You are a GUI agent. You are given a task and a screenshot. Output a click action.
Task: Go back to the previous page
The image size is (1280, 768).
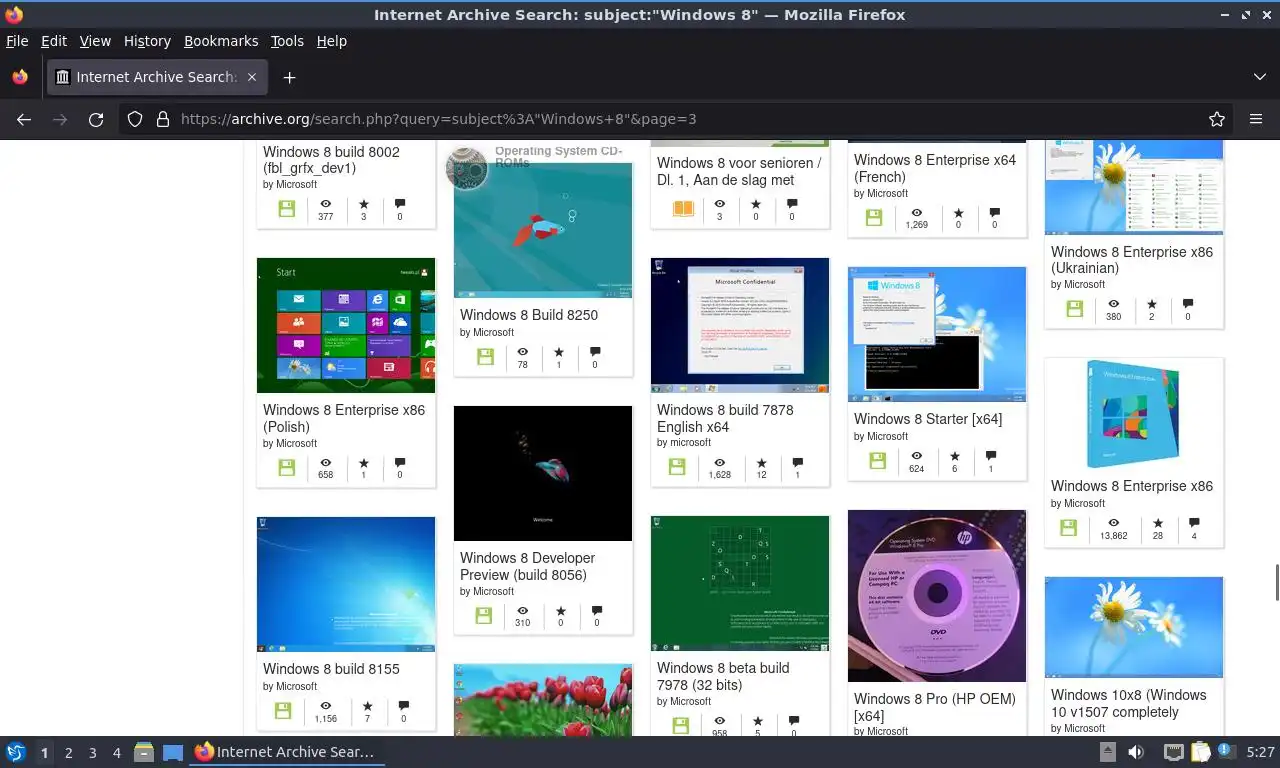tap(24, 119)
